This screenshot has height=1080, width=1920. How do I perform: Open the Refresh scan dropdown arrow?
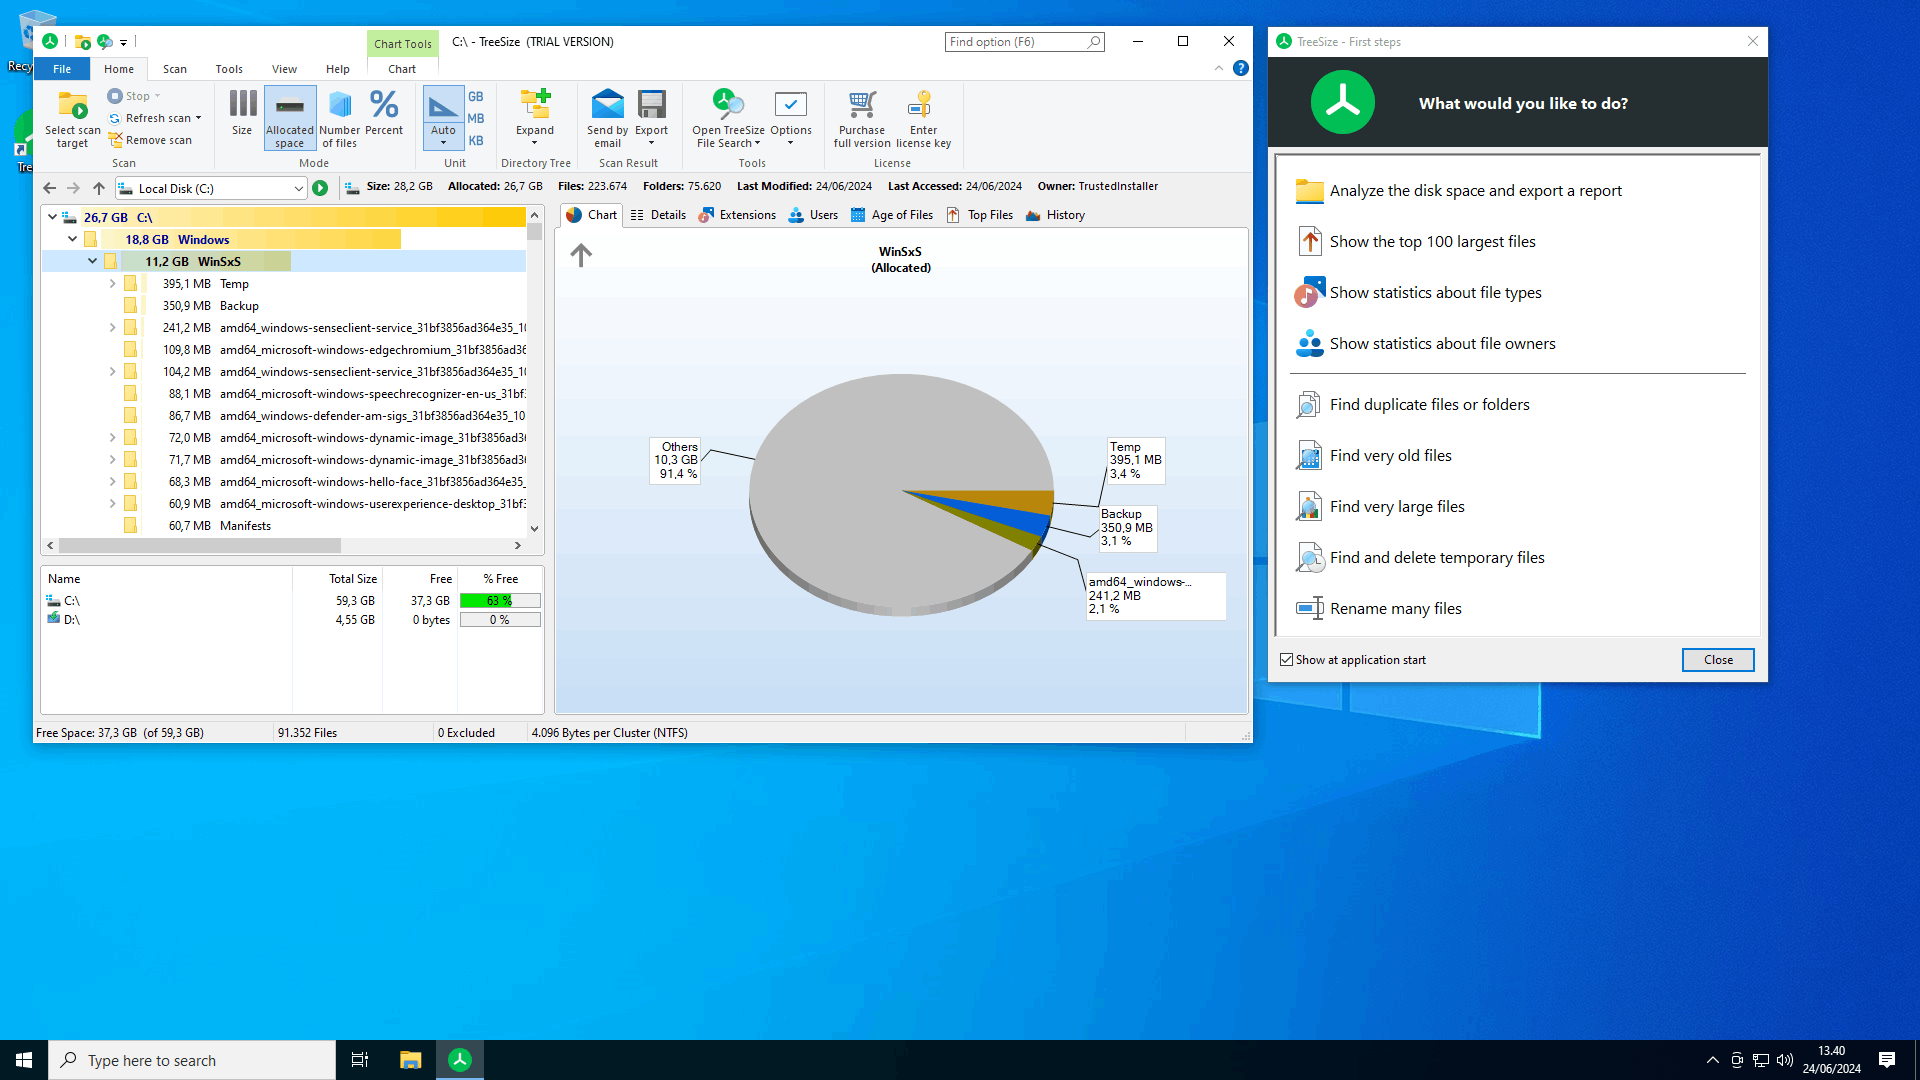198,118
